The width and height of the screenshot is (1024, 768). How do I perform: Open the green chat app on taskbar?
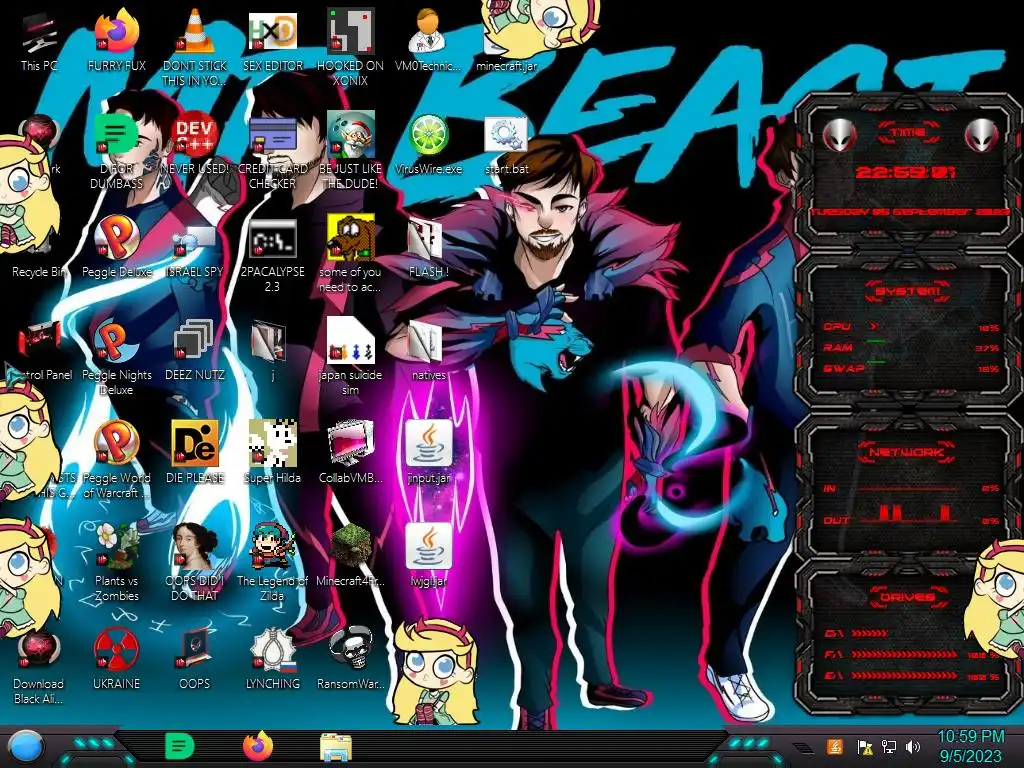180,746
